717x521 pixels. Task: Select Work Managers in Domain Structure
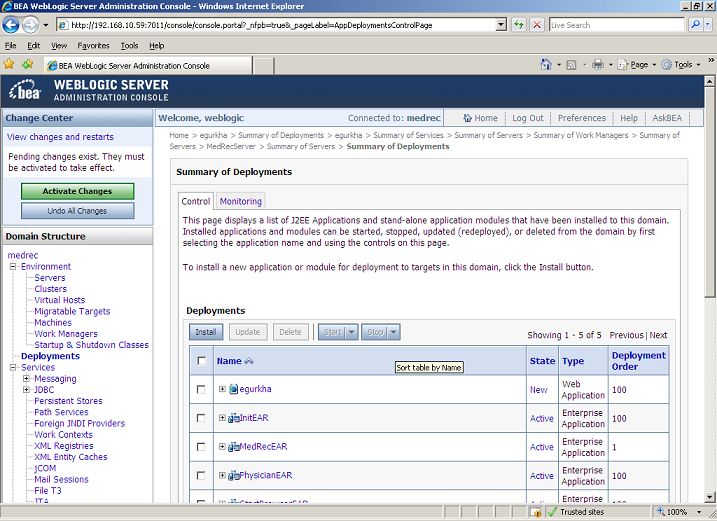click(66, 334)
